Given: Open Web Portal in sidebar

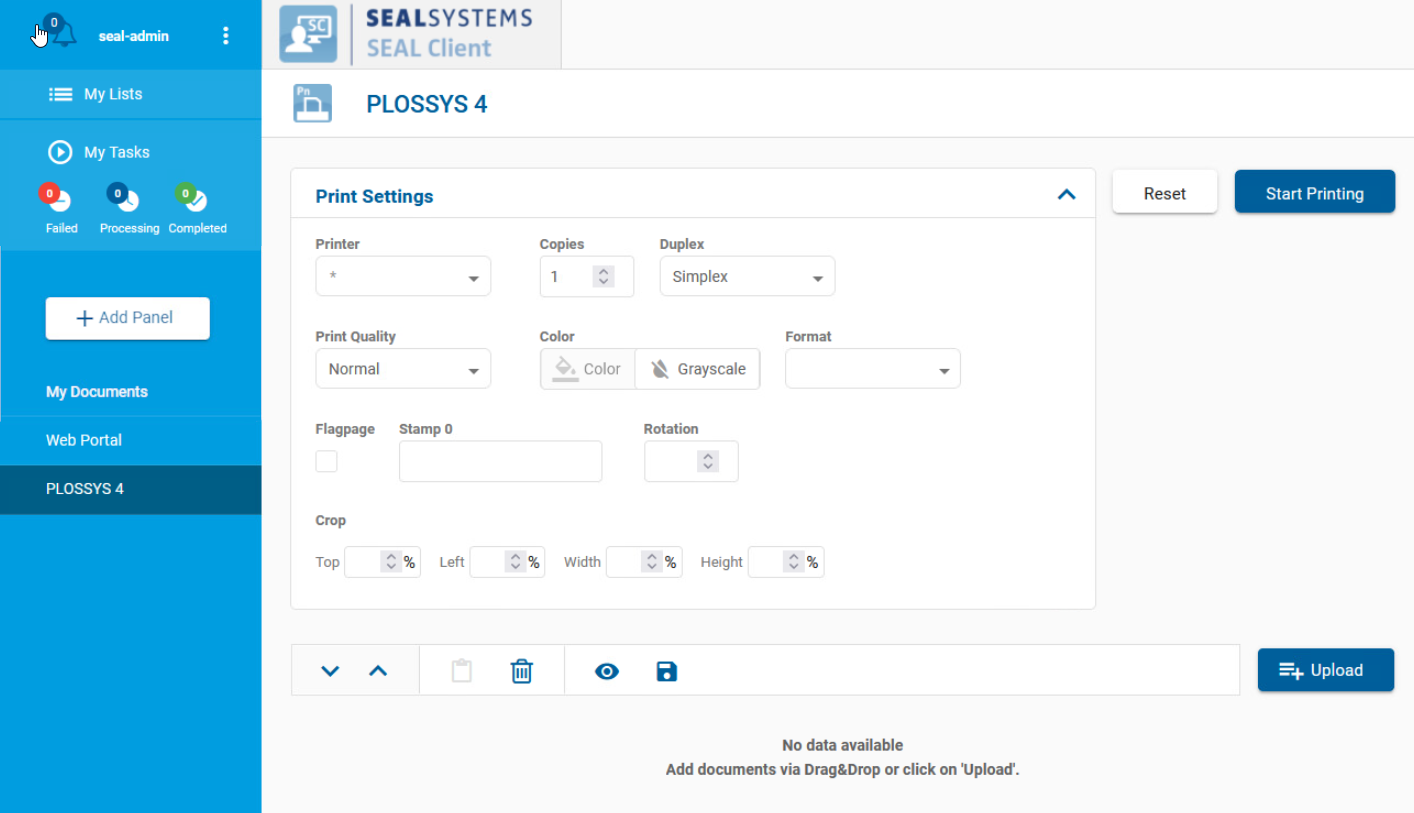Looking at the screenshot, I should tap(84, 440).
